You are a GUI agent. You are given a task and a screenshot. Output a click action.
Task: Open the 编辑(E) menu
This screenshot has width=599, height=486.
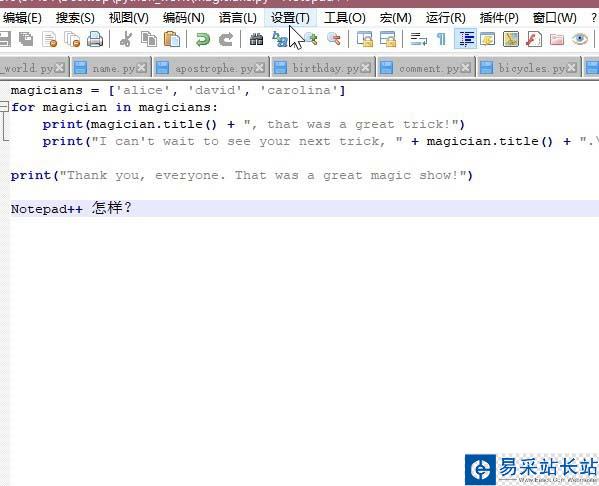point(22,18)
